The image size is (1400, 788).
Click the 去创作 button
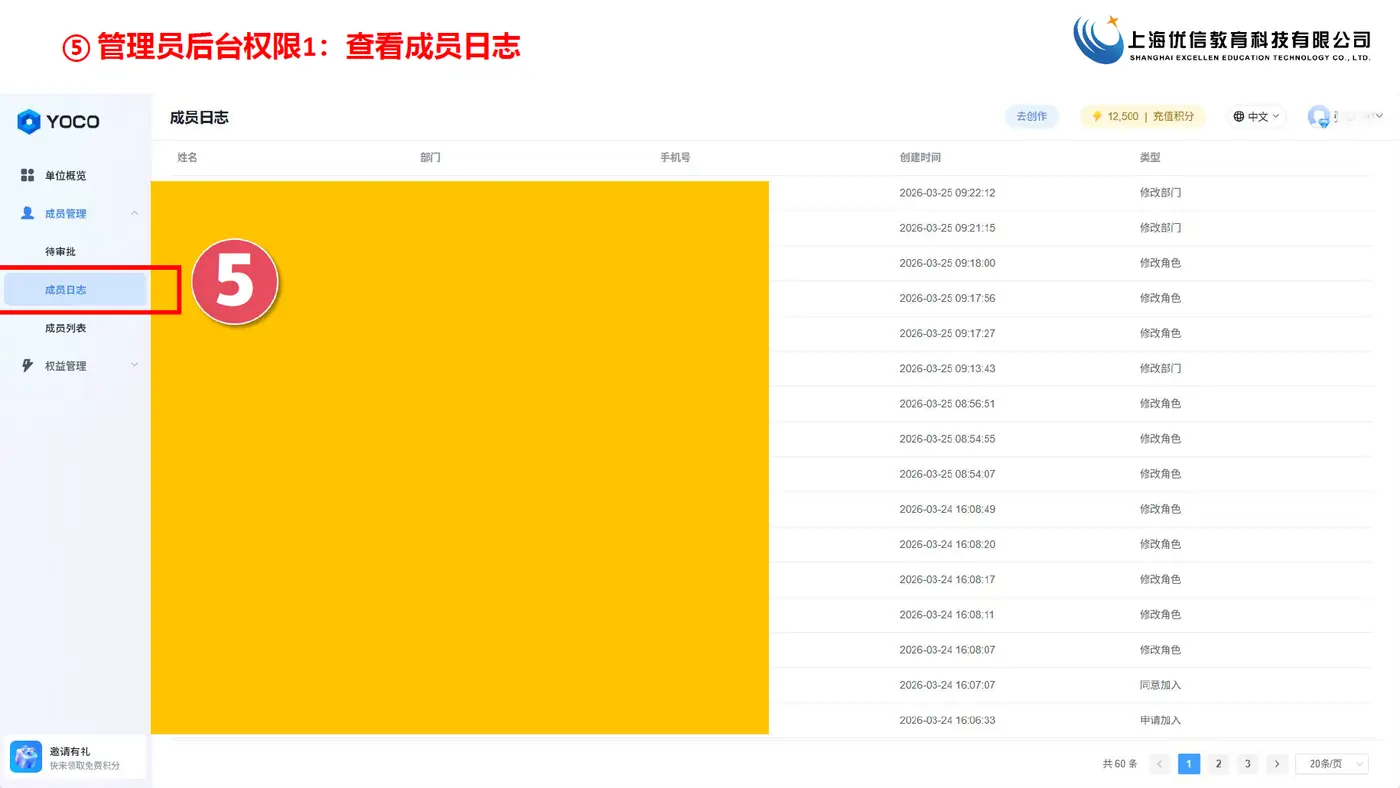click(x=1032, y=117)
